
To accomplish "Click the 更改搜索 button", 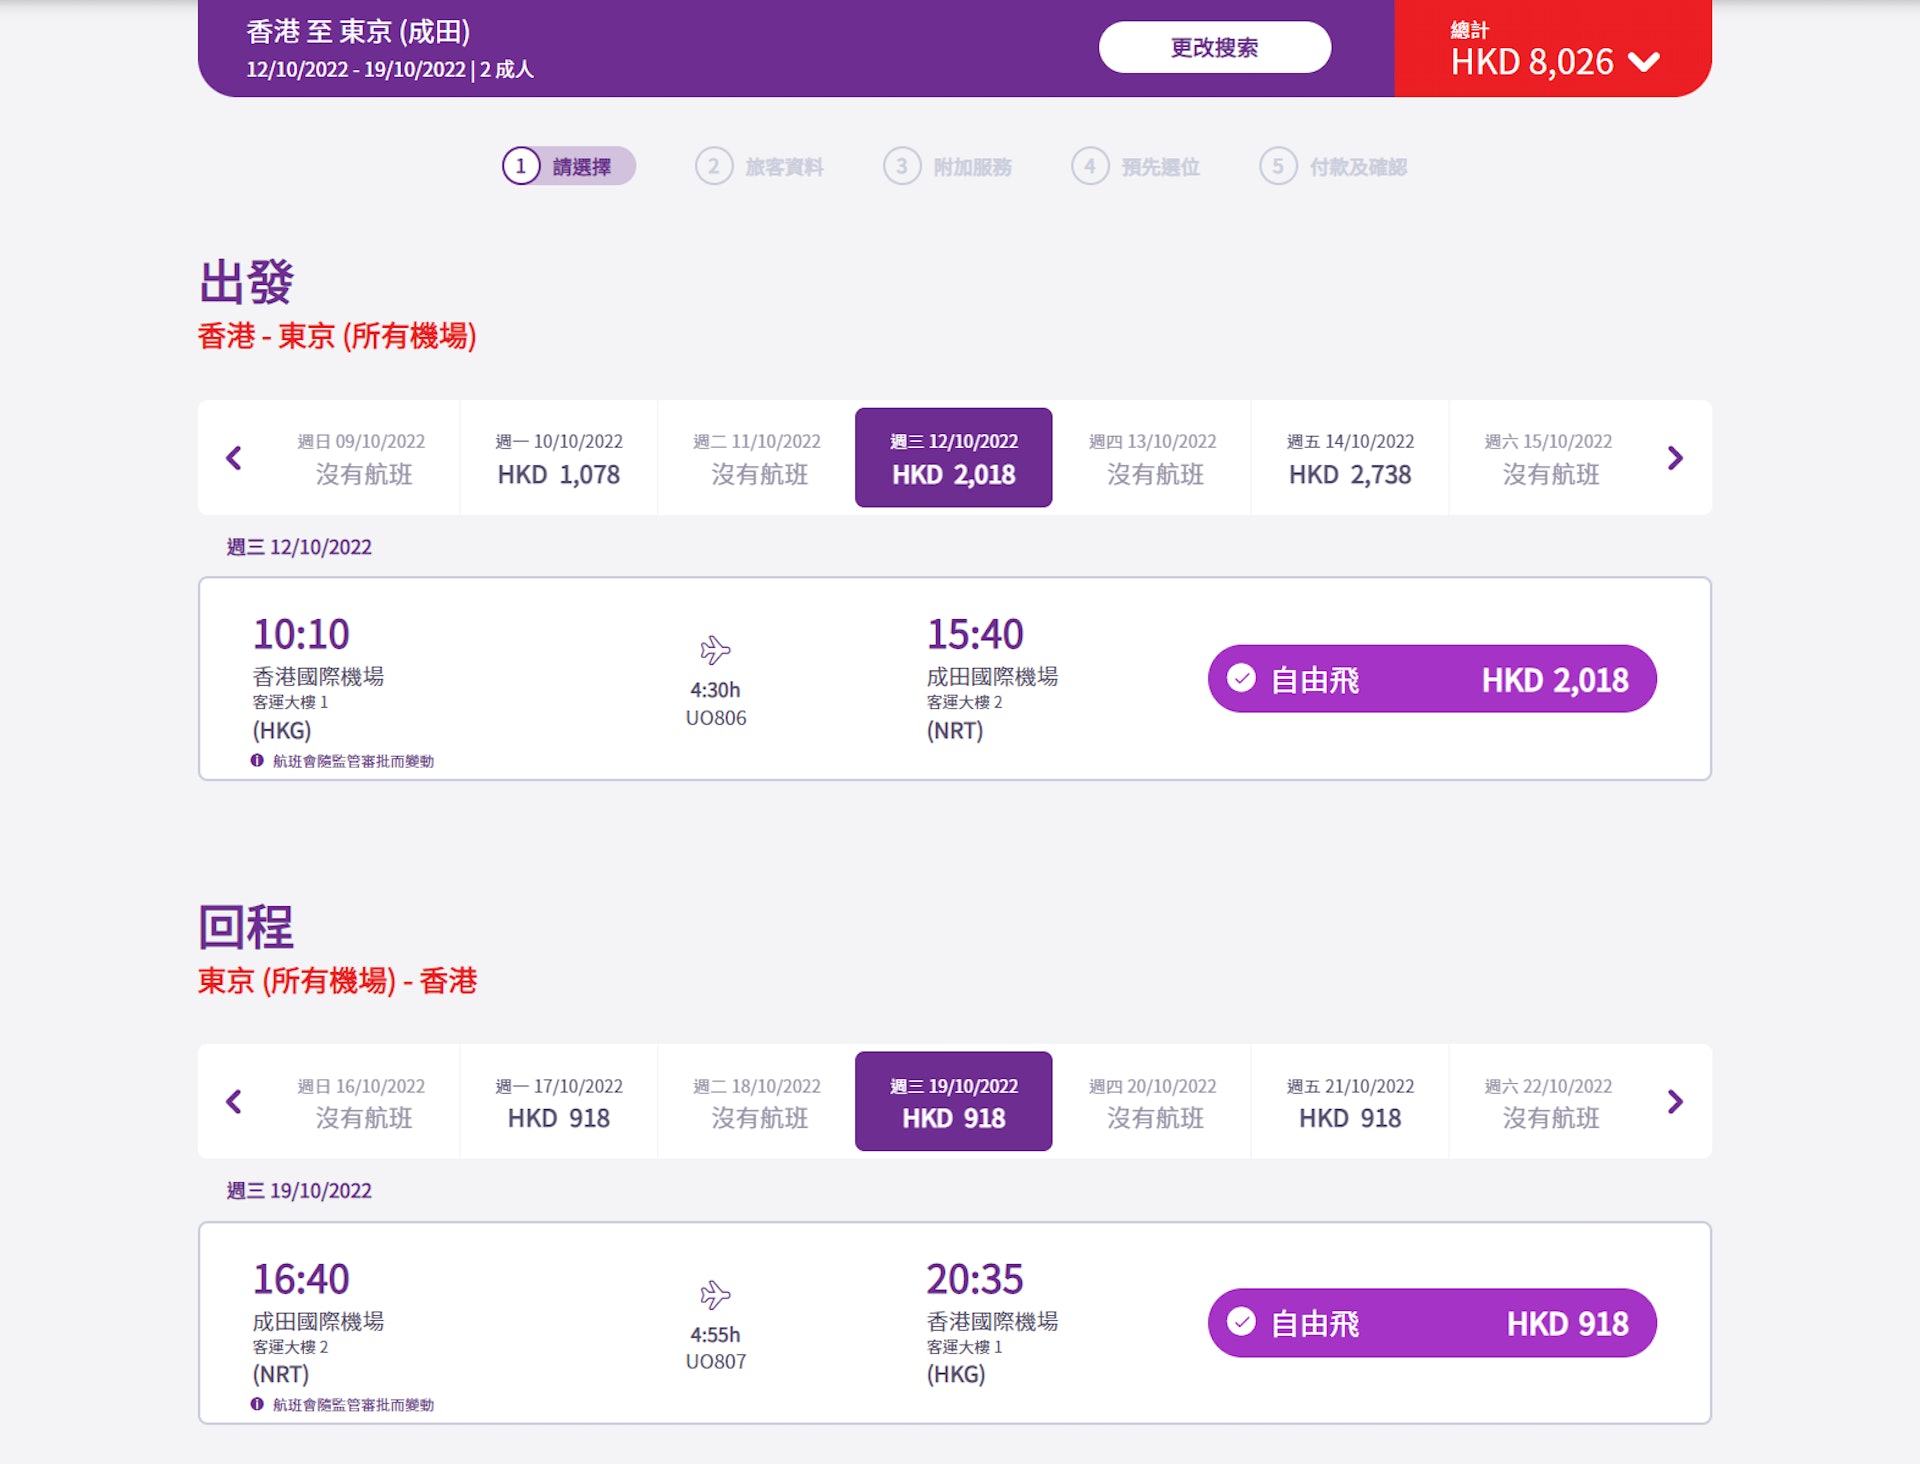I will 1214,47.
